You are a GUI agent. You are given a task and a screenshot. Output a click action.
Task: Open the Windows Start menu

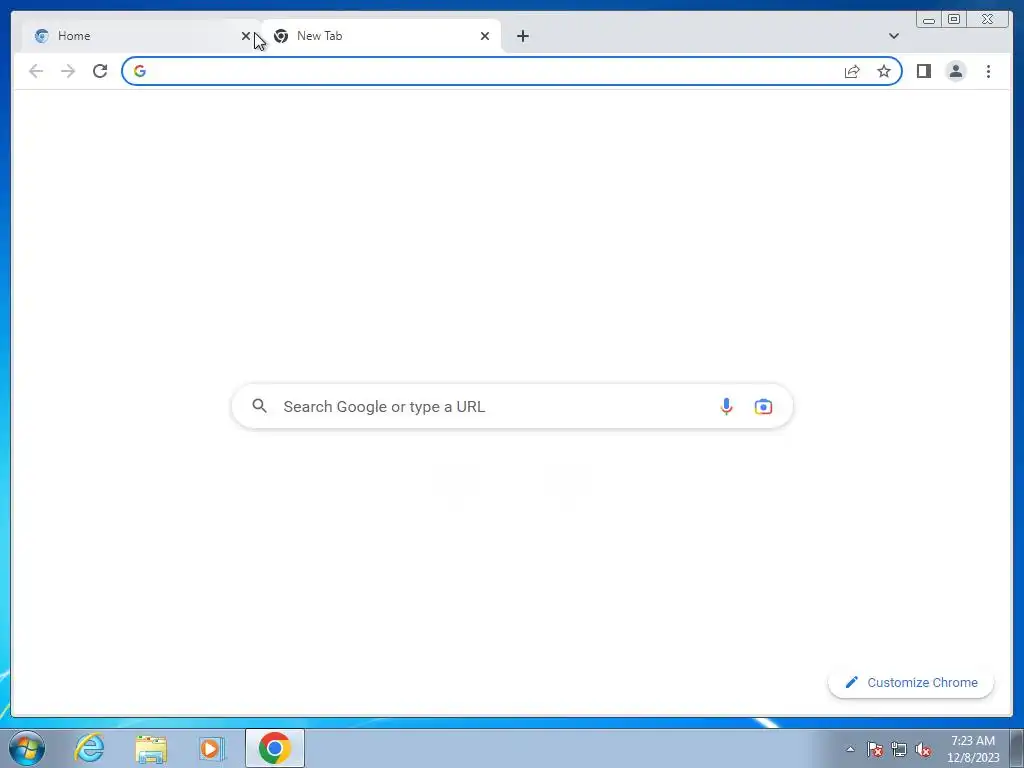(x=27, y=748)
